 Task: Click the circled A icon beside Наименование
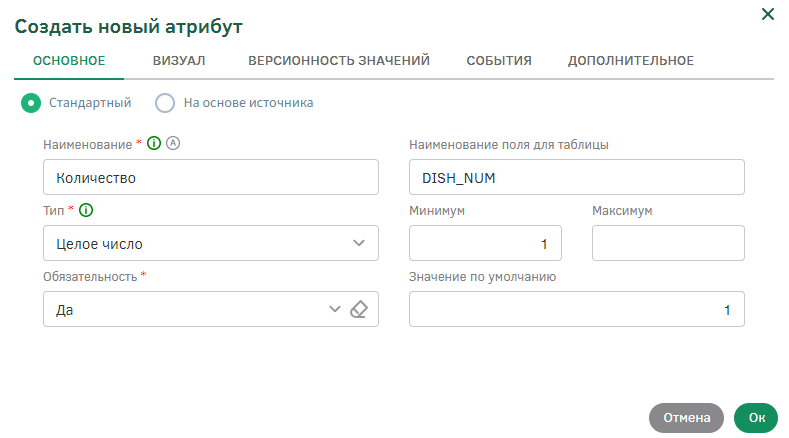coord(172,144)
